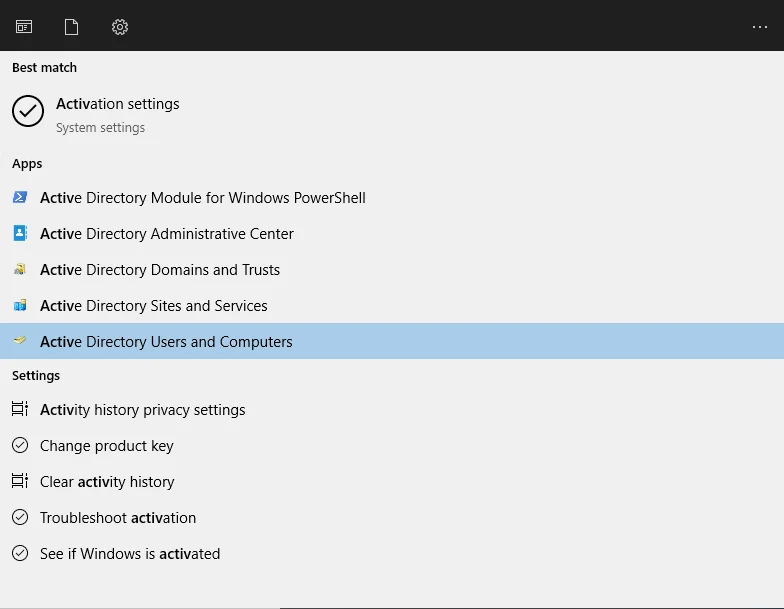The image size is (784, 609).
Task: Click the Users and Computers icon
Action: [20, 340]
